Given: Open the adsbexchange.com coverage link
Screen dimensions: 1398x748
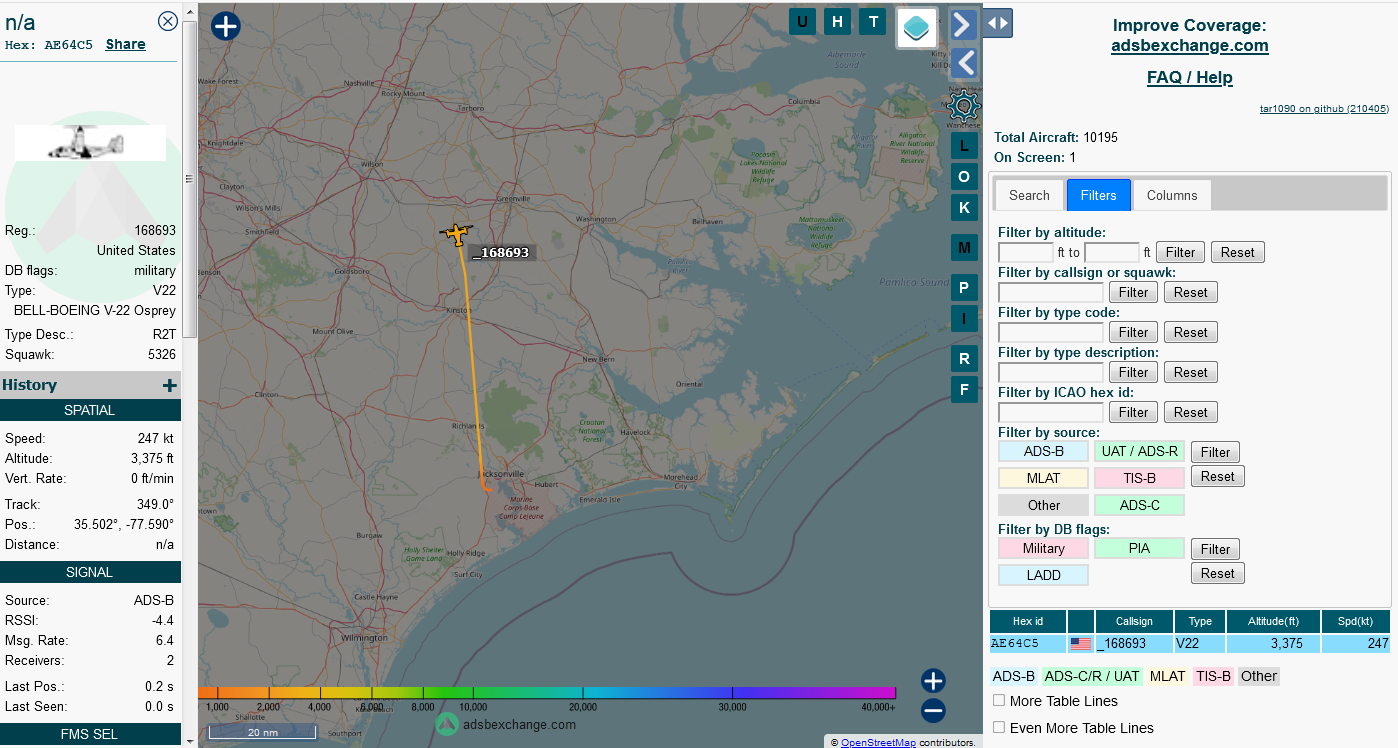Looking at the screenshot, I should tap(1190, 45).
